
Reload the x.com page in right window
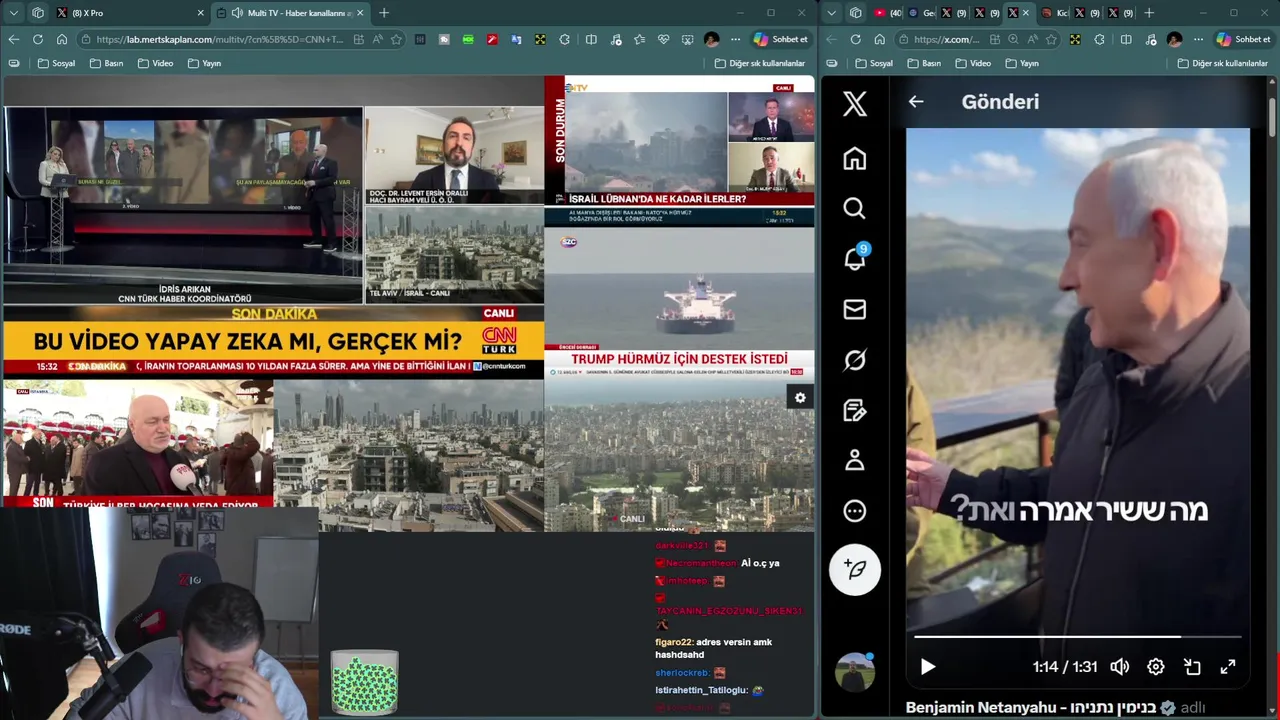coord(855,39)
